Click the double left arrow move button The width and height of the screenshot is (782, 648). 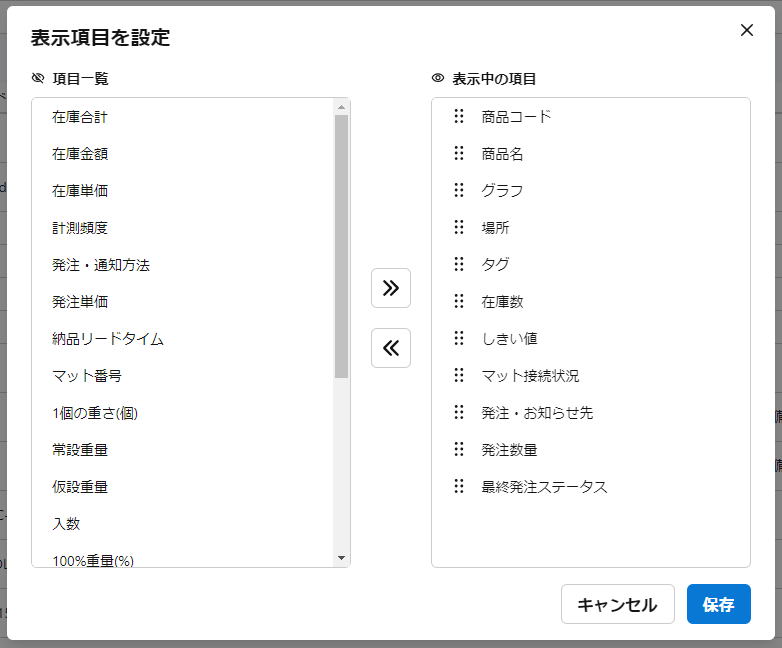(x=391, y=348)
